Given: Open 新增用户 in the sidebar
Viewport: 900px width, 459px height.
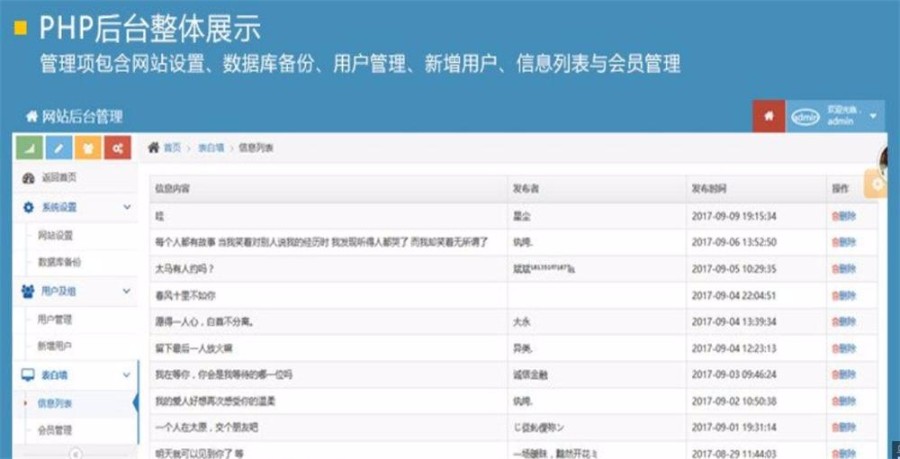Looking at the screenshot, I should click(x=55, y=346).
